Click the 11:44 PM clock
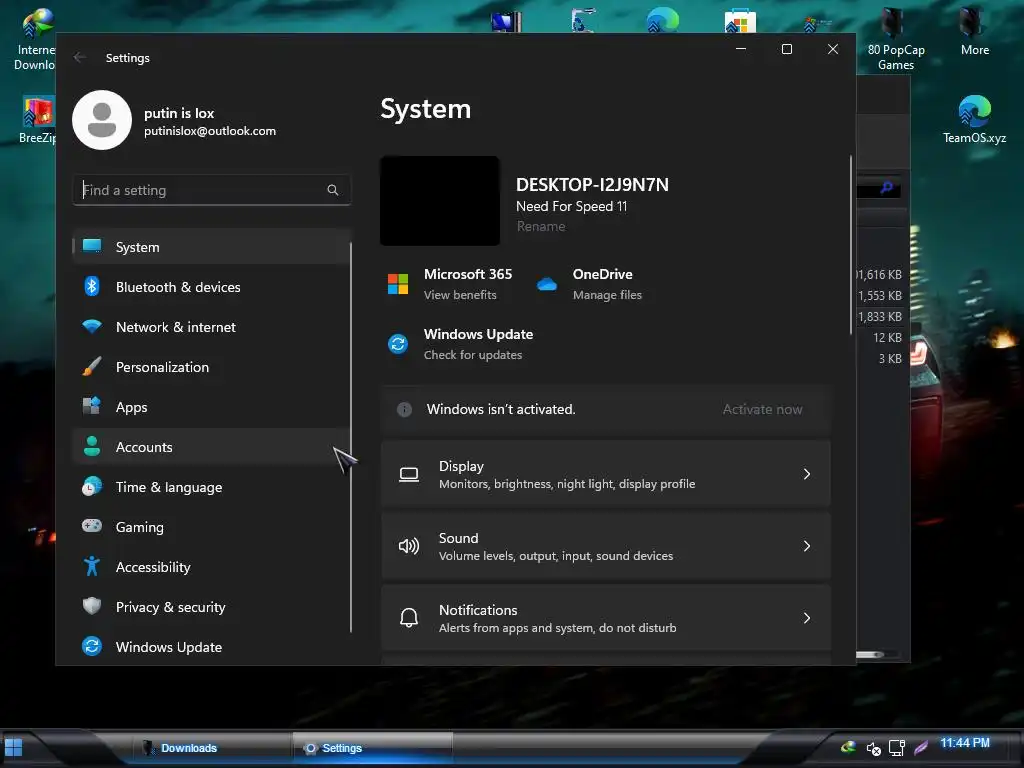The image size is (1024, 768). click(965, 743)
